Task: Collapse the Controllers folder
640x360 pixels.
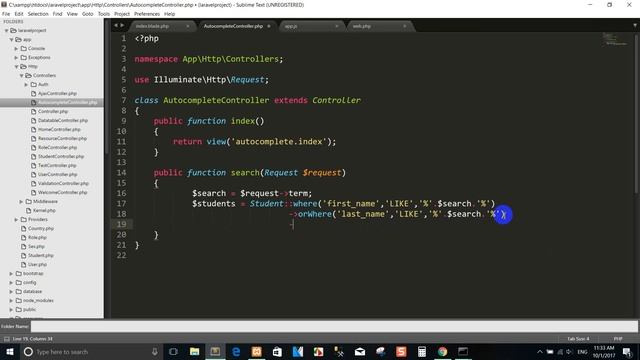Action: (x=21, y=76)
